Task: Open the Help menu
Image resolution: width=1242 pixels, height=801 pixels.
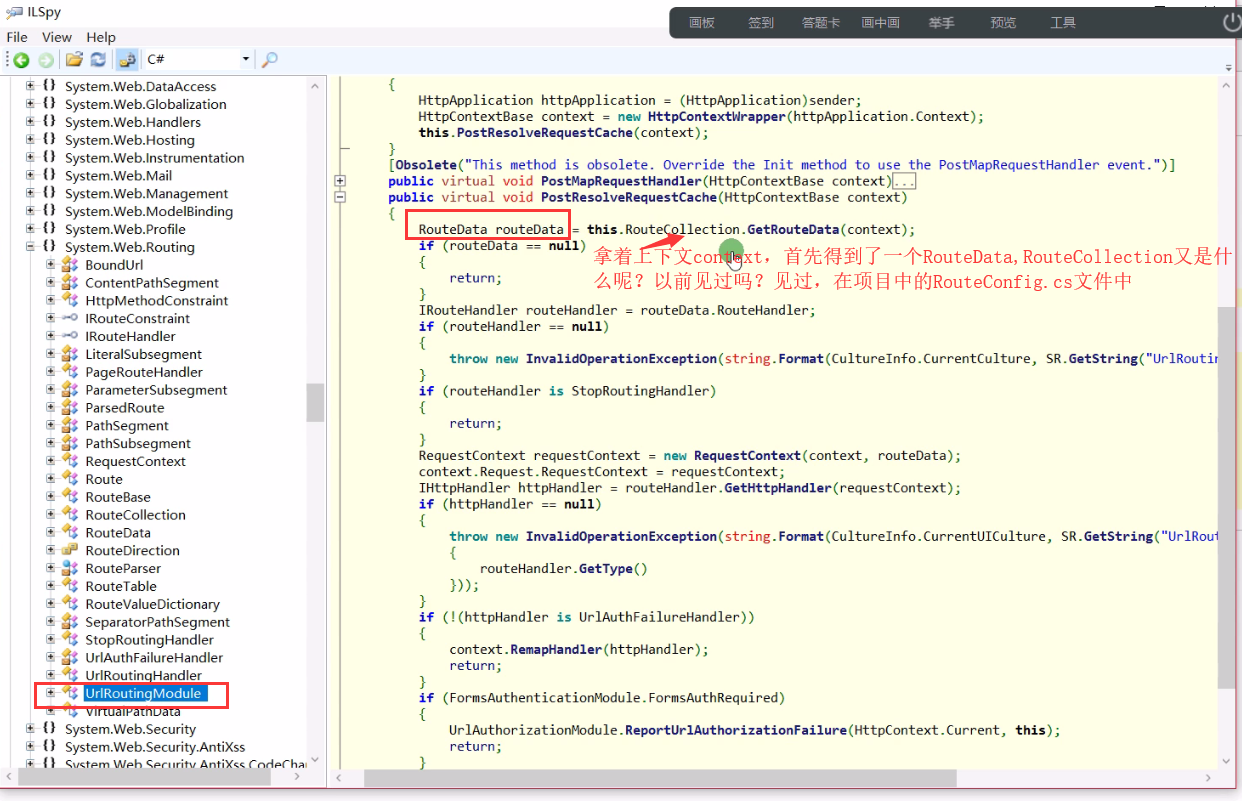Action: pos(101,37)
